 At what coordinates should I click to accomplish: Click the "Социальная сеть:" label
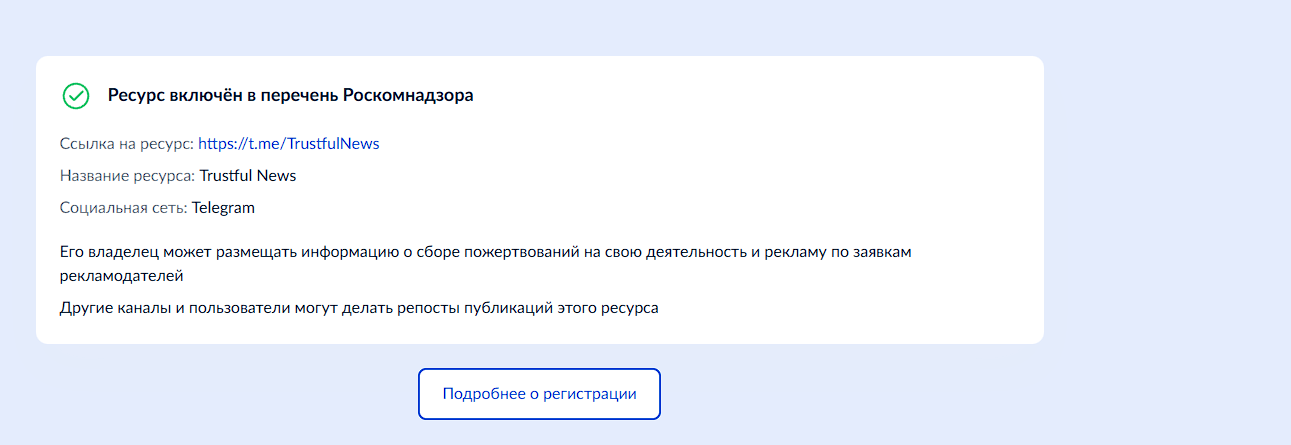point(123,208)
